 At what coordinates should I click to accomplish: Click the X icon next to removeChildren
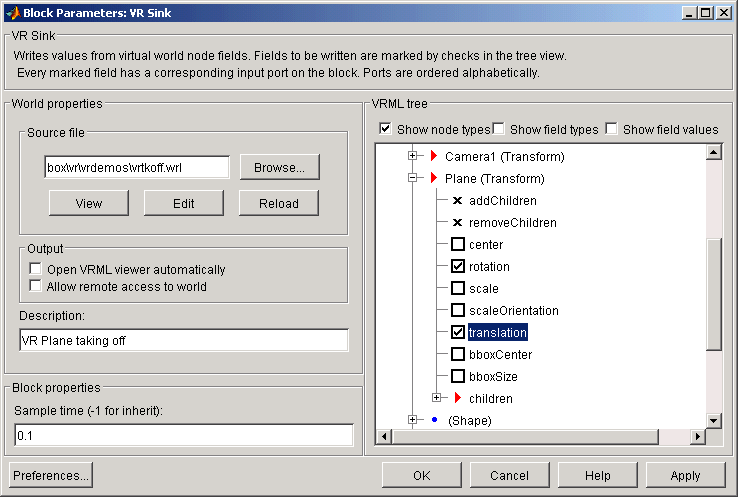click(x=457, y=223)
